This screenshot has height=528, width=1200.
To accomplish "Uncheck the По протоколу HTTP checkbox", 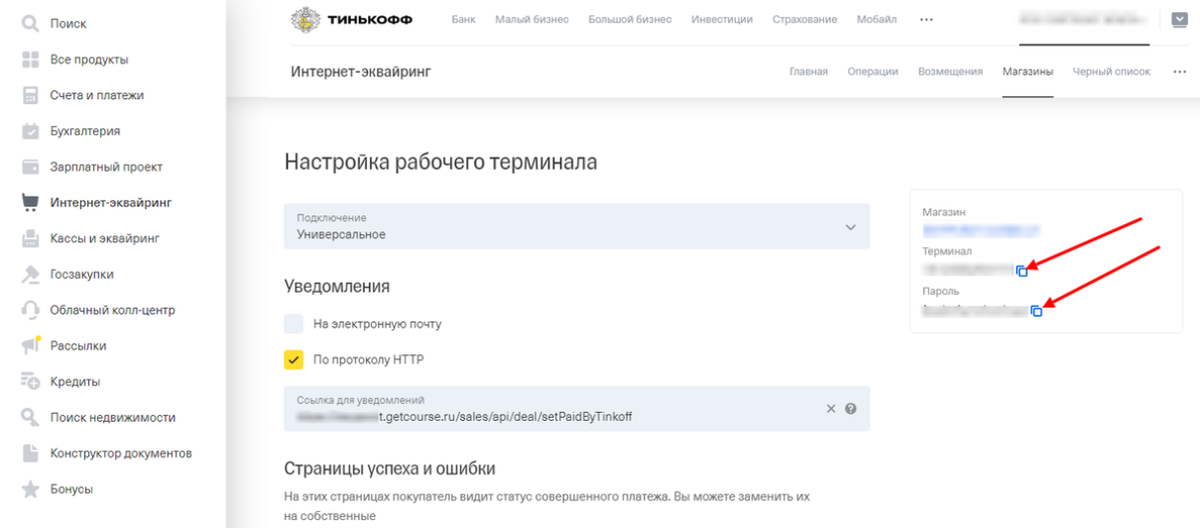I will point(293,359).
